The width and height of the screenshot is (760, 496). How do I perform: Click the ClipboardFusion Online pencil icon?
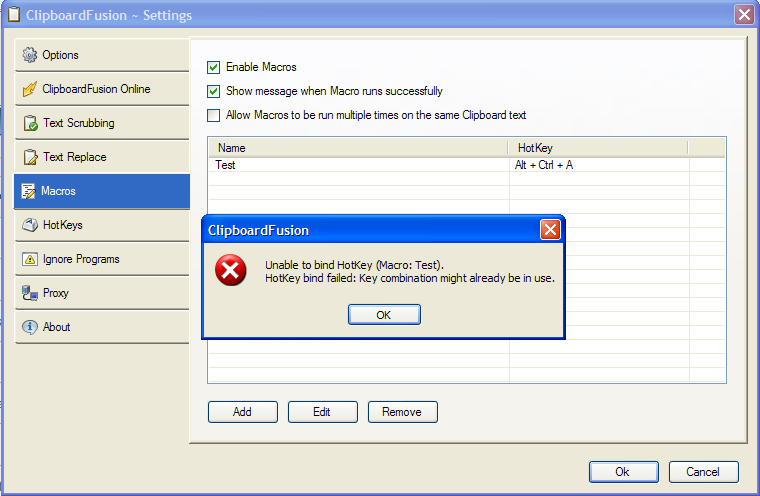coord(30,89)
